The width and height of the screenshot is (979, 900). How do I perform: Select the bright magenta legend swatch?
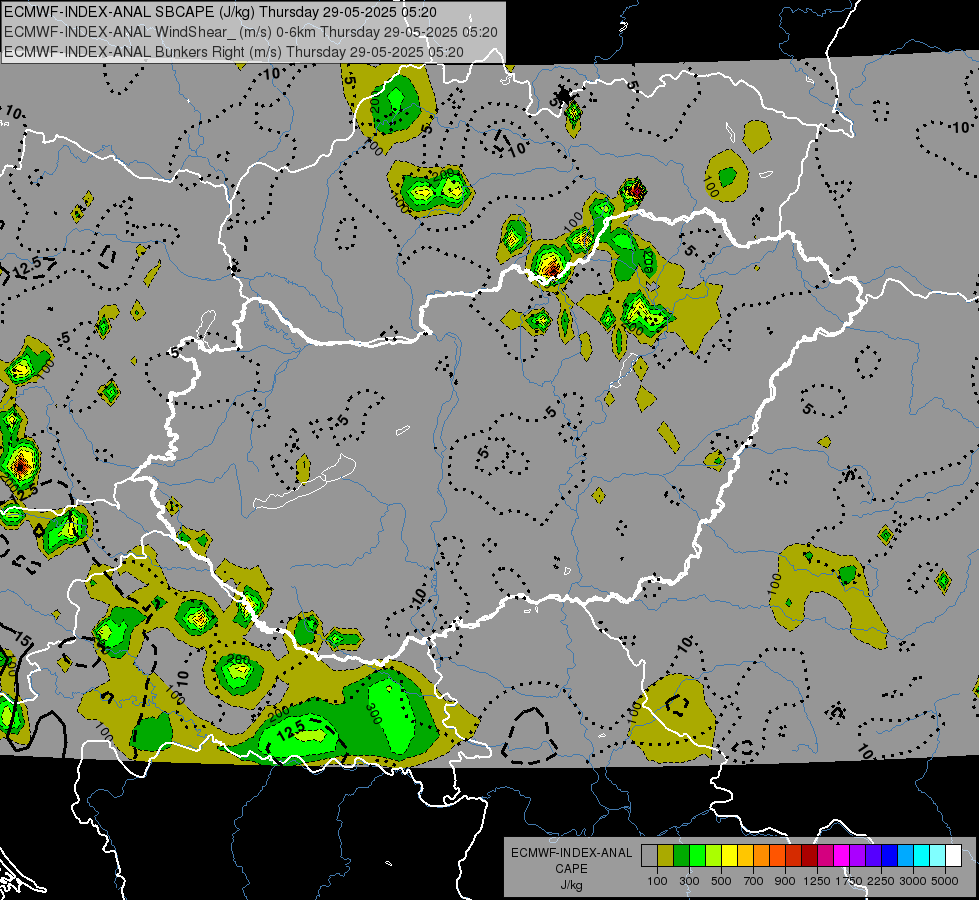(841, 856)
